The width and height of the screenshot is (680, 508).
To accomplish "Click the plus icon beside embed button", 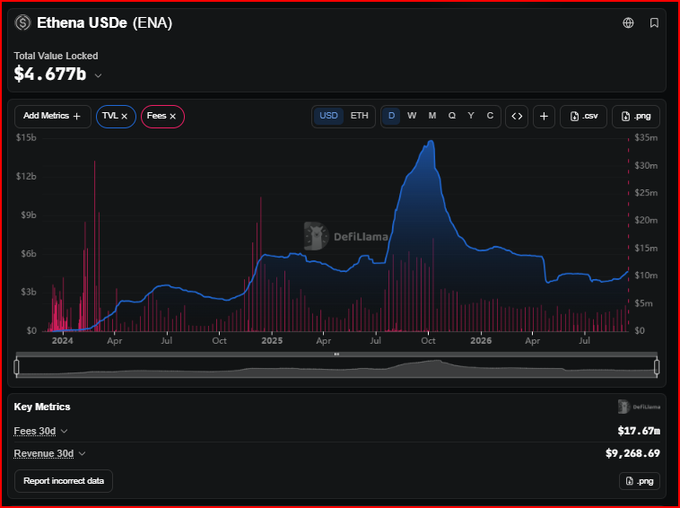I will tap(544, 116).
